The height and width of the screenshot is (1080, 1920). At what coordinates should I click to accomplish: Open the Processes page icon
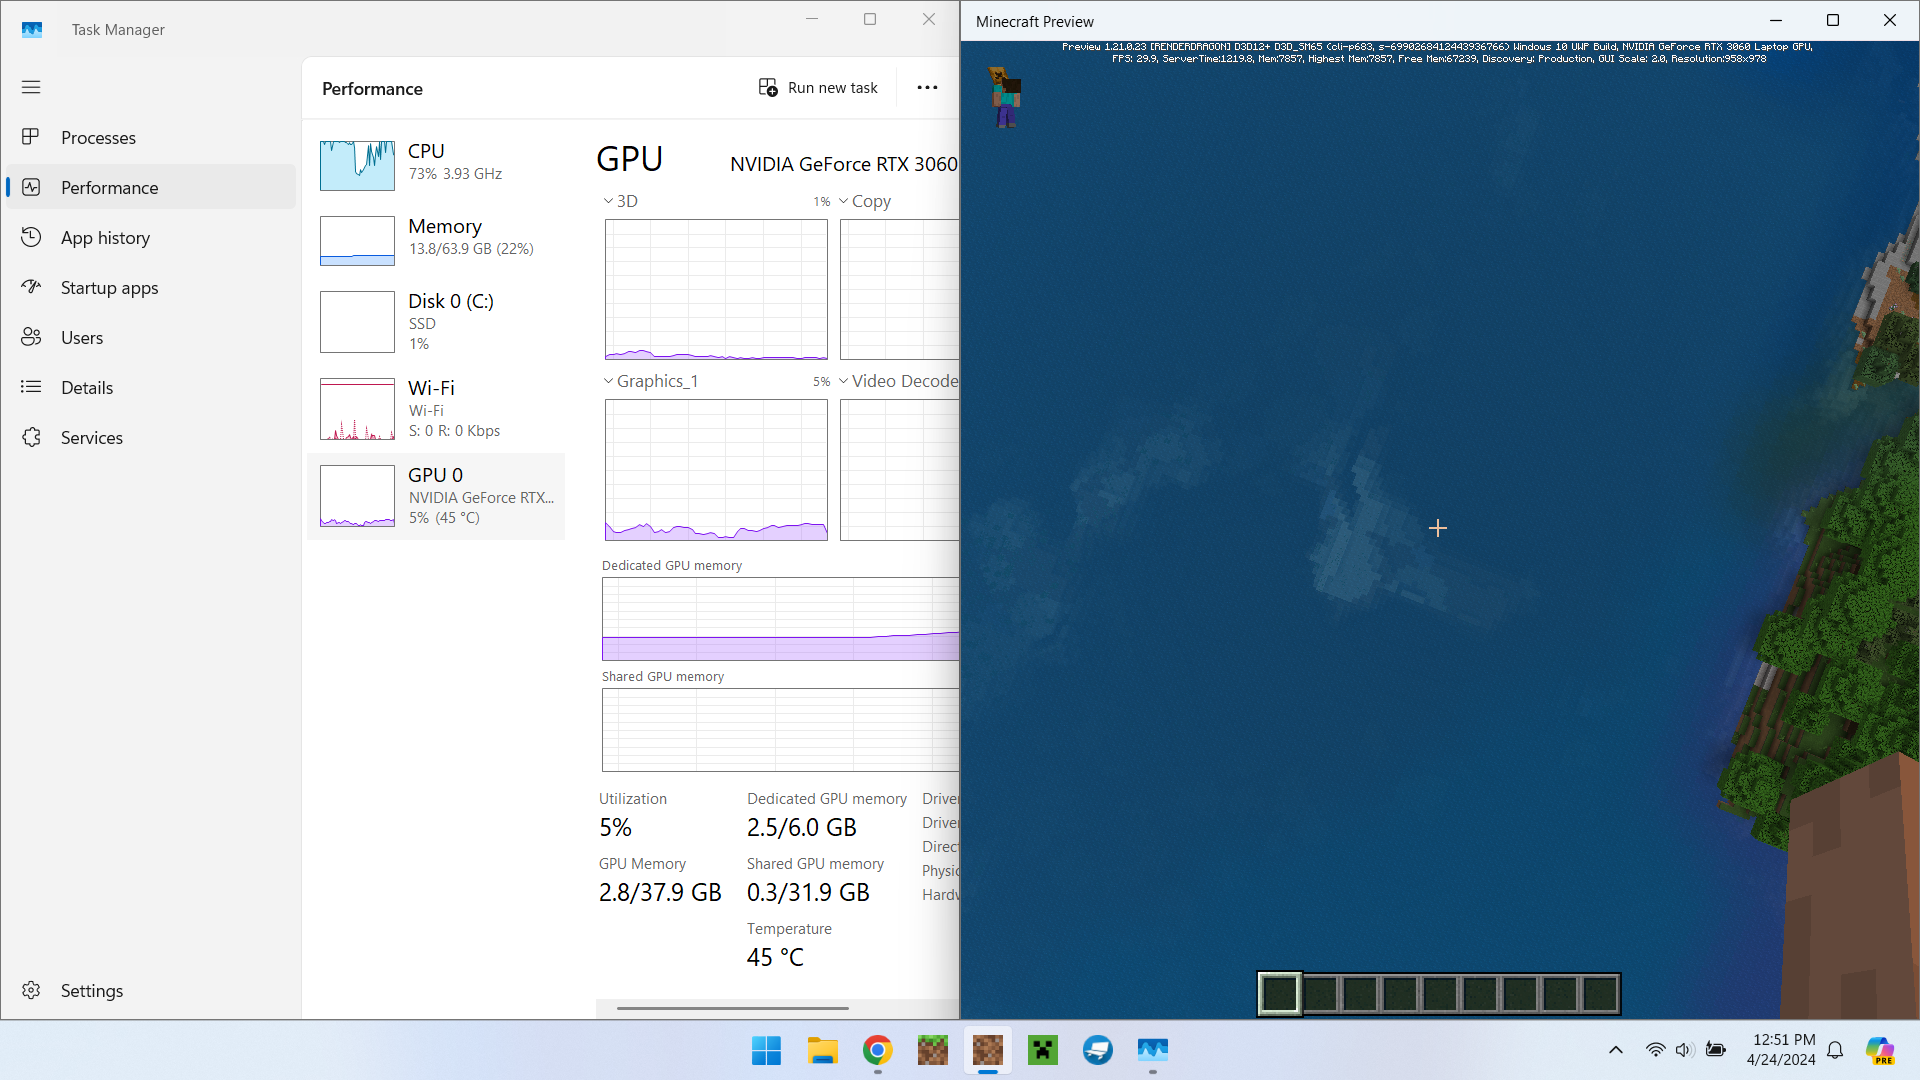click(x=31, y=137)
